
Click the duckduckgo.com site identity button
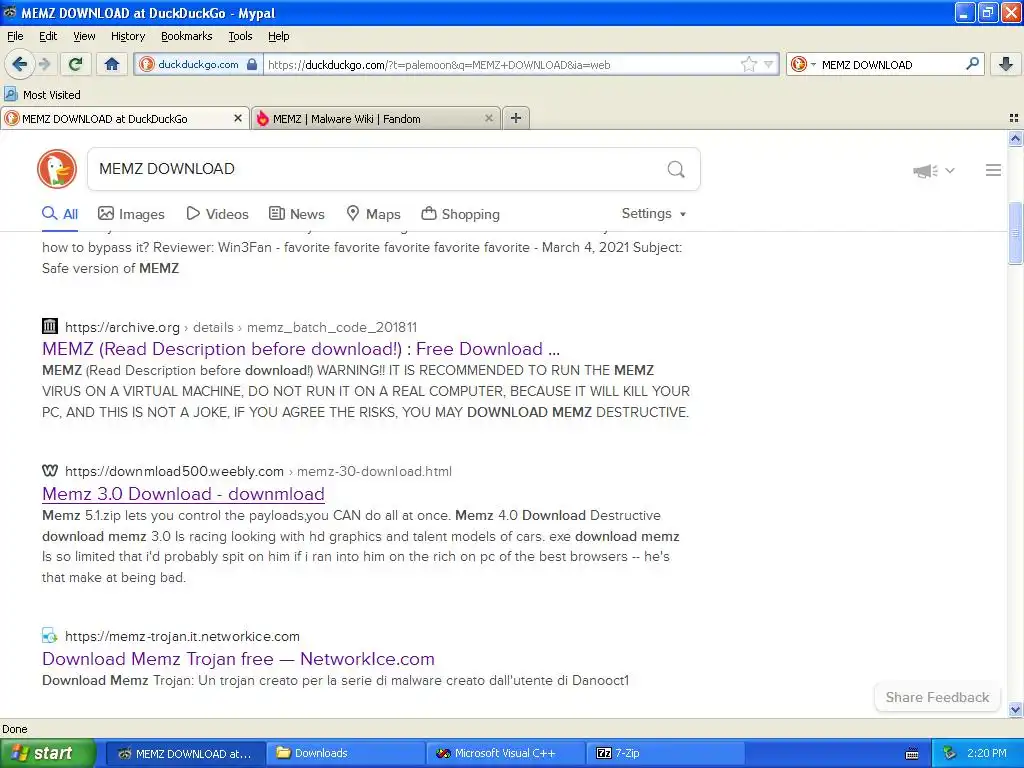198,64
